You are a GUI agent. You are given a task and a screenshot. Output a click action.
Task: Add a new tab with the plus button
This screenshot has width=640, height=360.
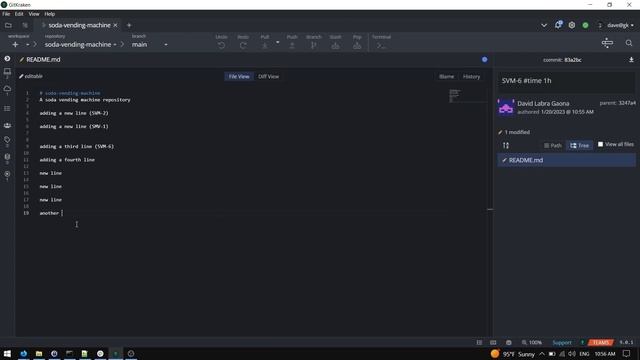pos(129,25)
